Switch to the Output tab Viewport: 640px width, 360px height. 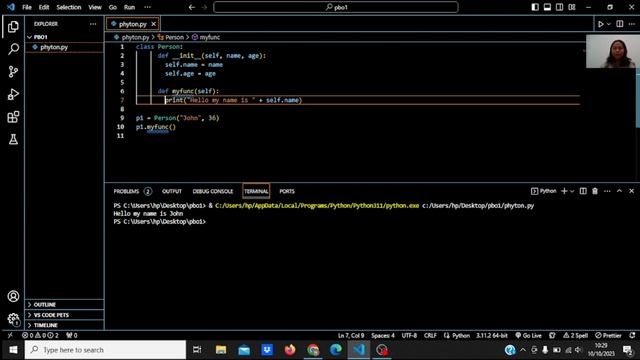click(x=172, y=191)
